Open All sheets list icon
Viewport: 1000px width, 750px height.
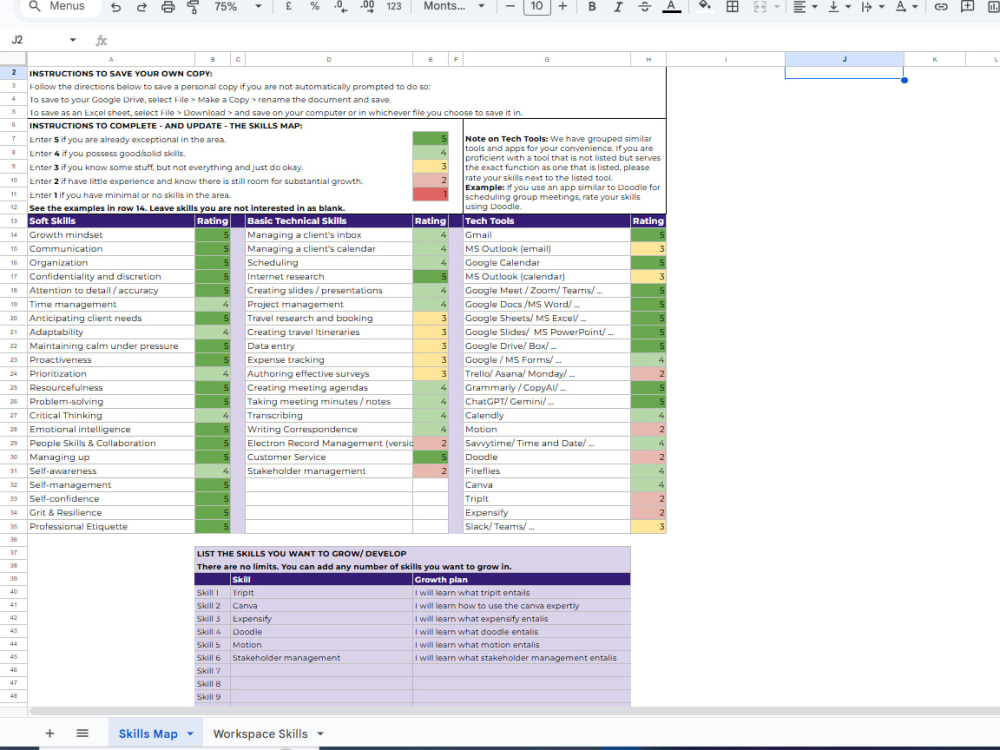point(82,733)
